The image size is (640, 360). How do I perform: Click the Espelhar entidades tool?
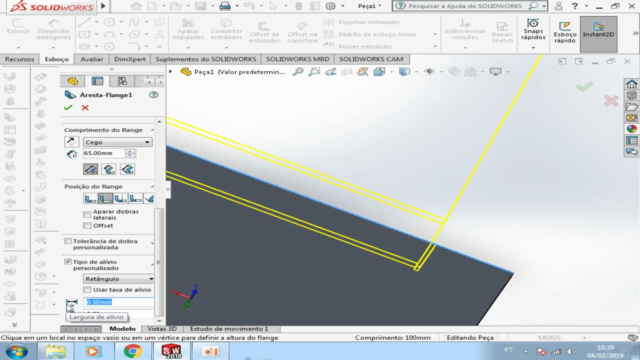(362, 22)
